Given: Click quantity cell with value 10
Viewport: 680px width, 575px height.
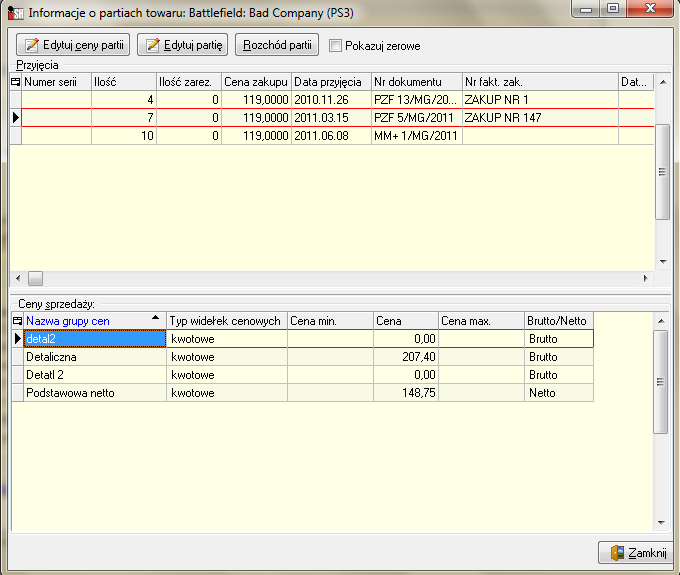Looking at the screenshot, I should click(124, 136).
